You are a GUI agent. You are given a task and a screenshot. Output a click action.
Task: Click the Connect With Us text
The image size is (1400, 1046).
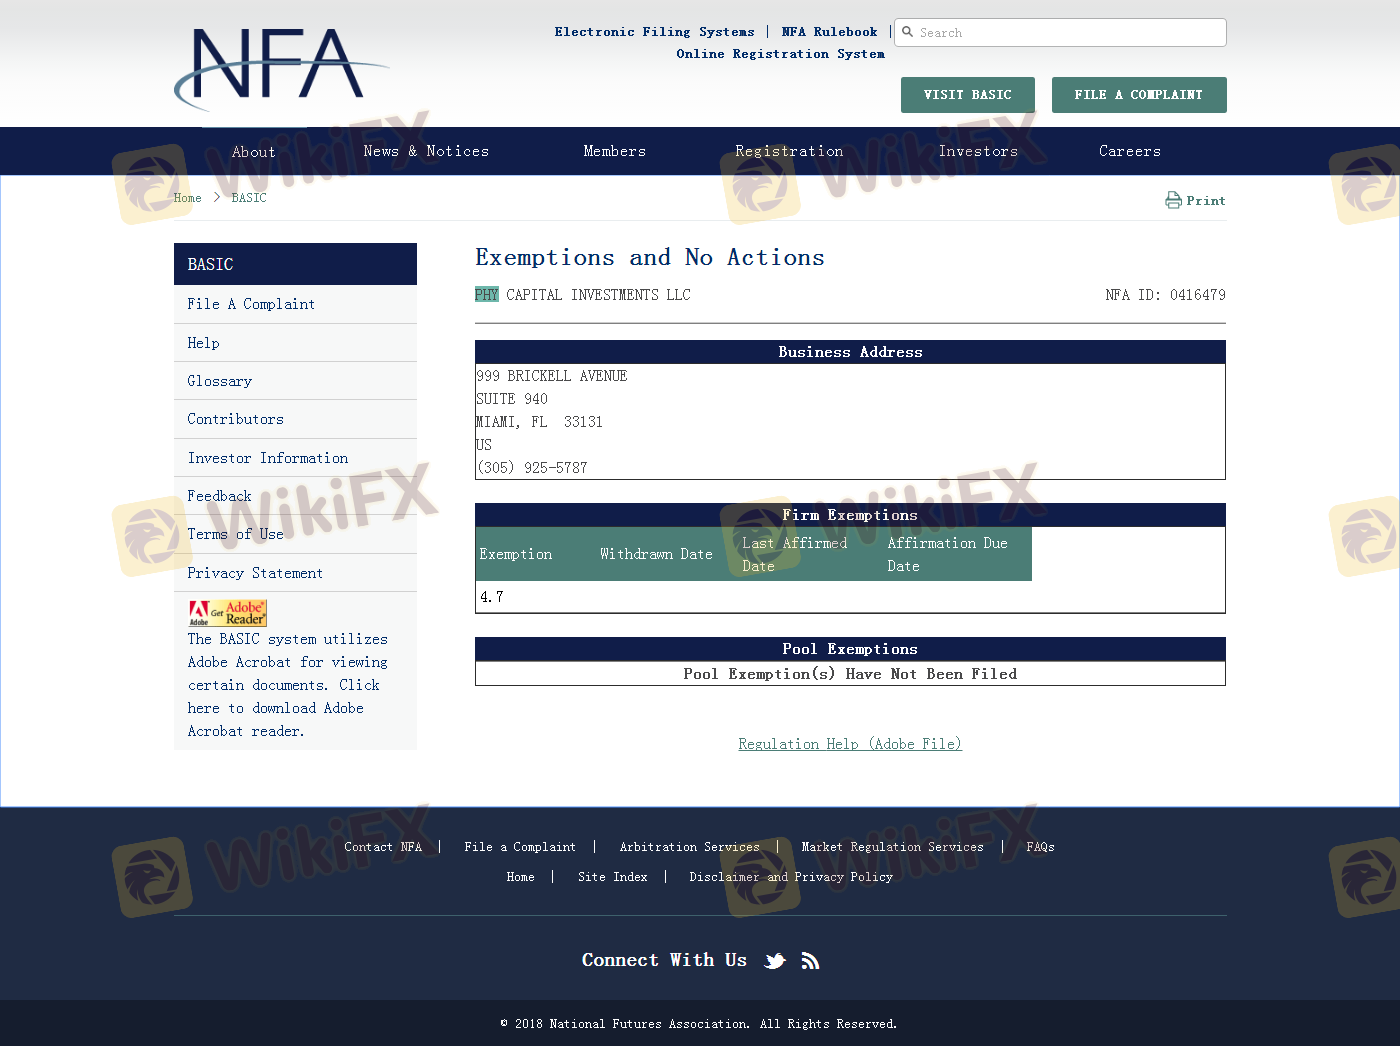(665, 960)
